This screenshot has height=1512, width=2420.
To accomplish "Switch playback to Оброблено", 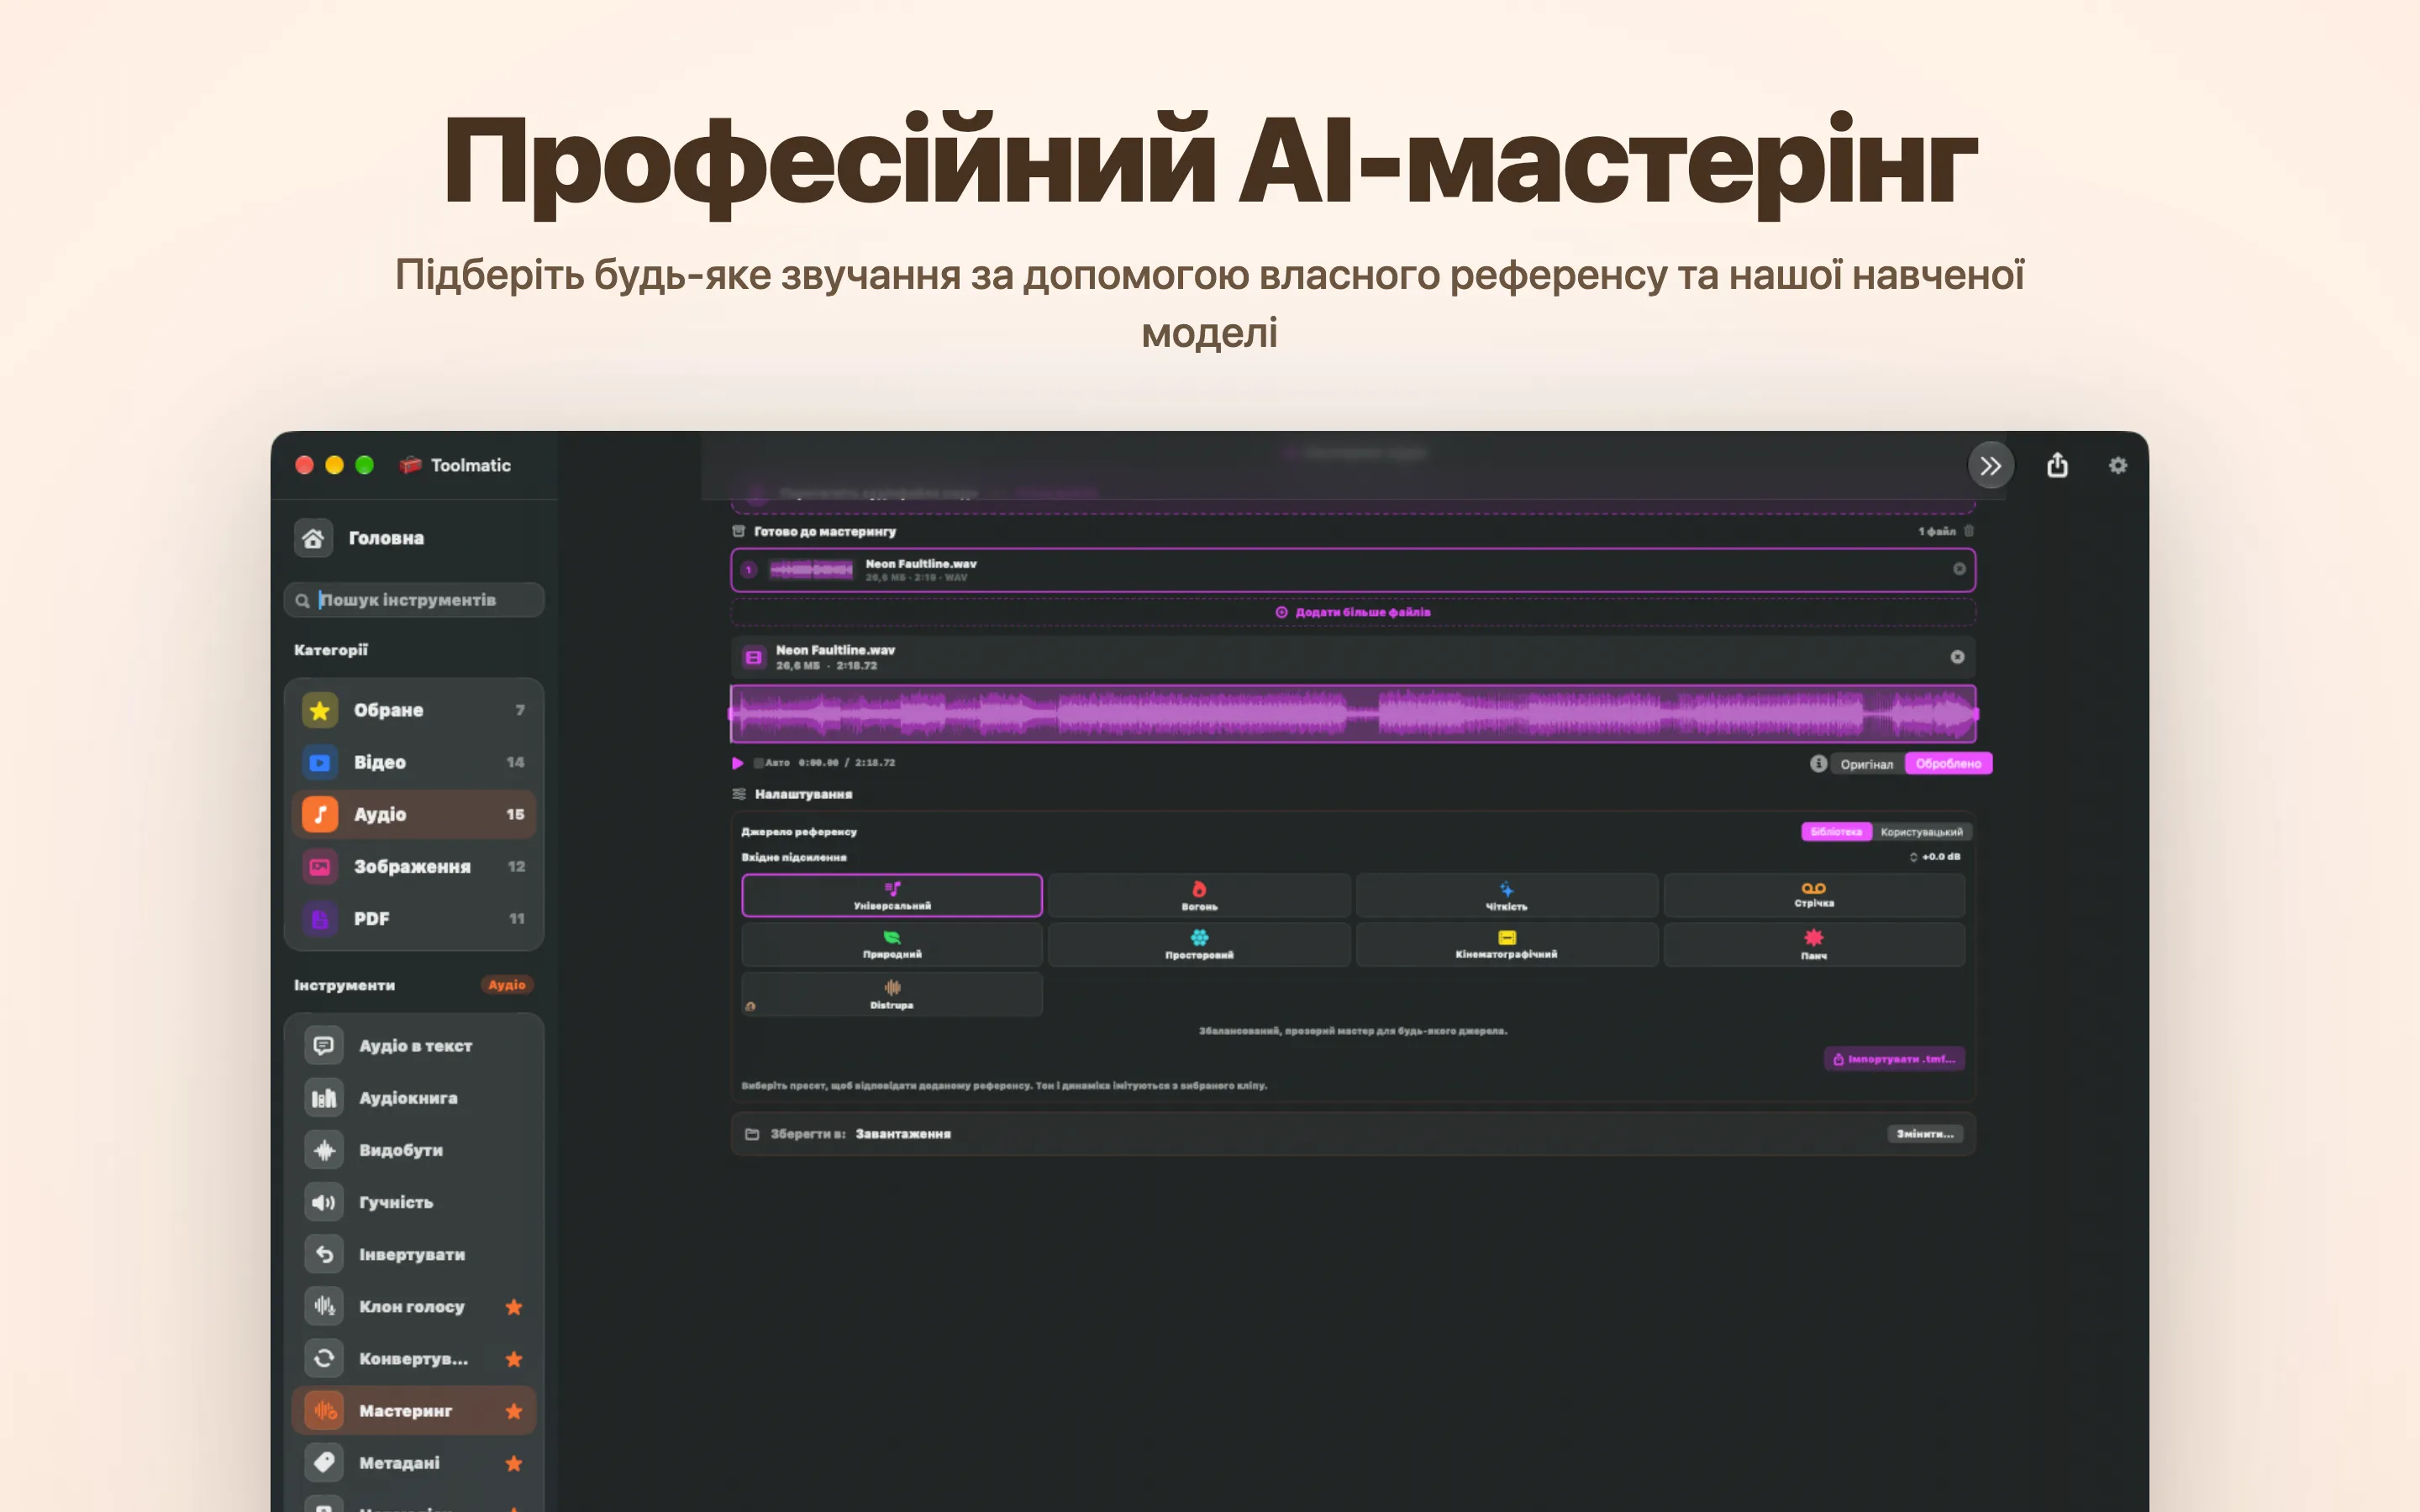I will tap(1948, 764).
